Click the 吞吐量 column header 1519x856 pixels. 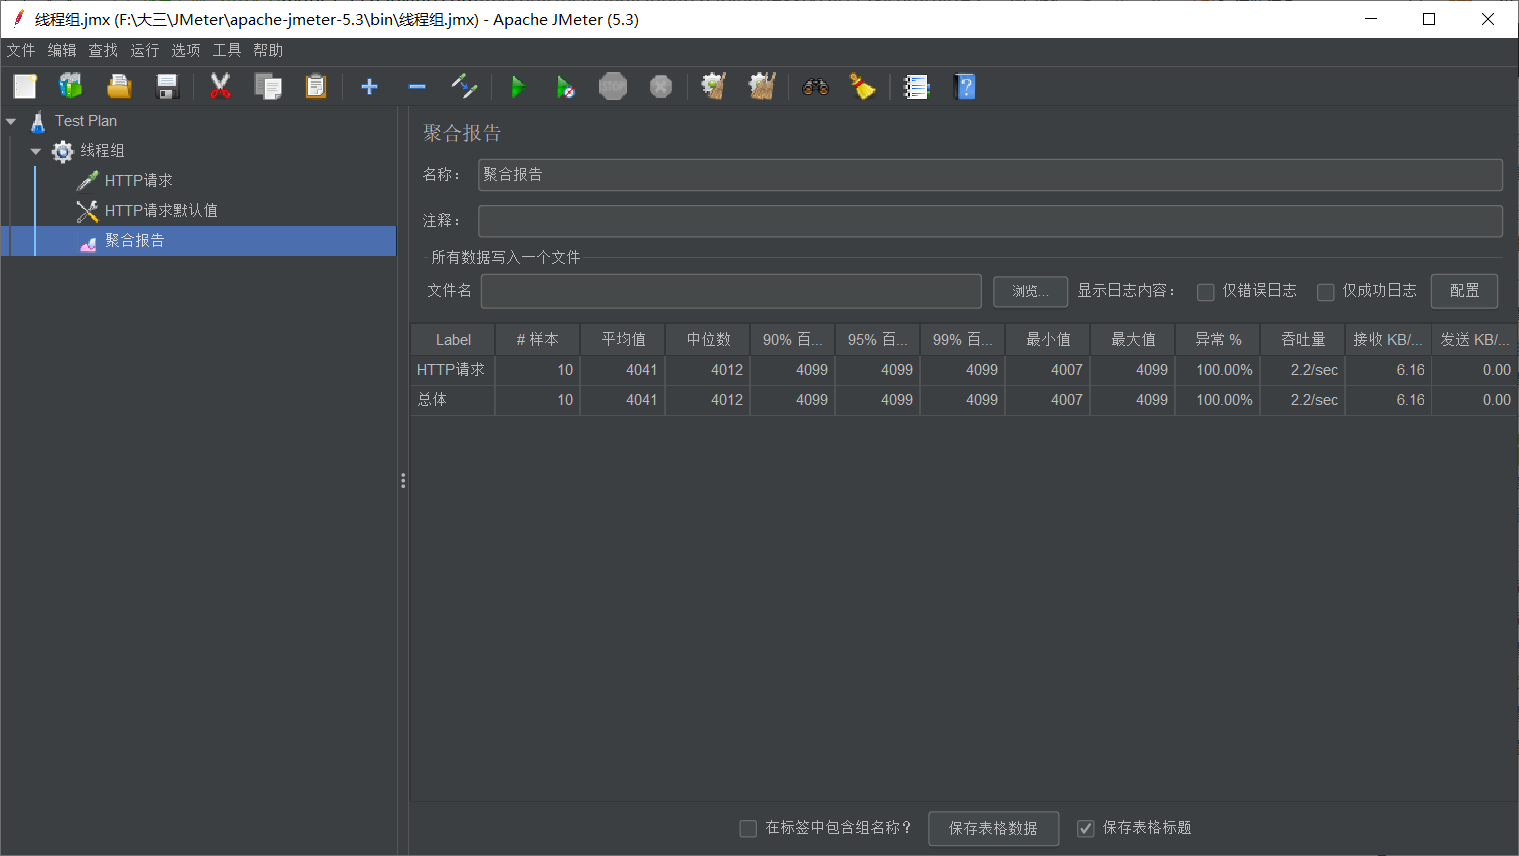pos(1303,340)
